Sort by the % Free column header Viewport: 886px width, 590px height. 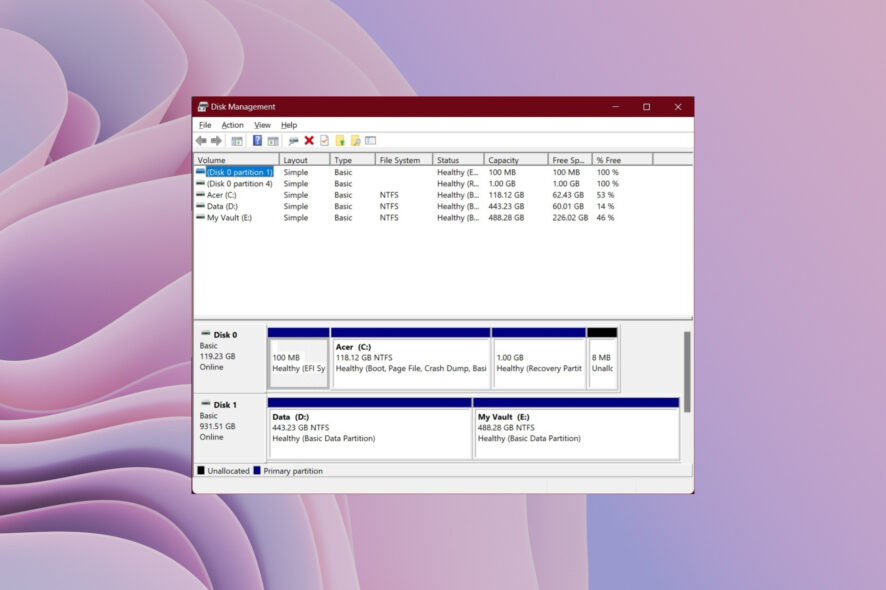click(622, 160)
